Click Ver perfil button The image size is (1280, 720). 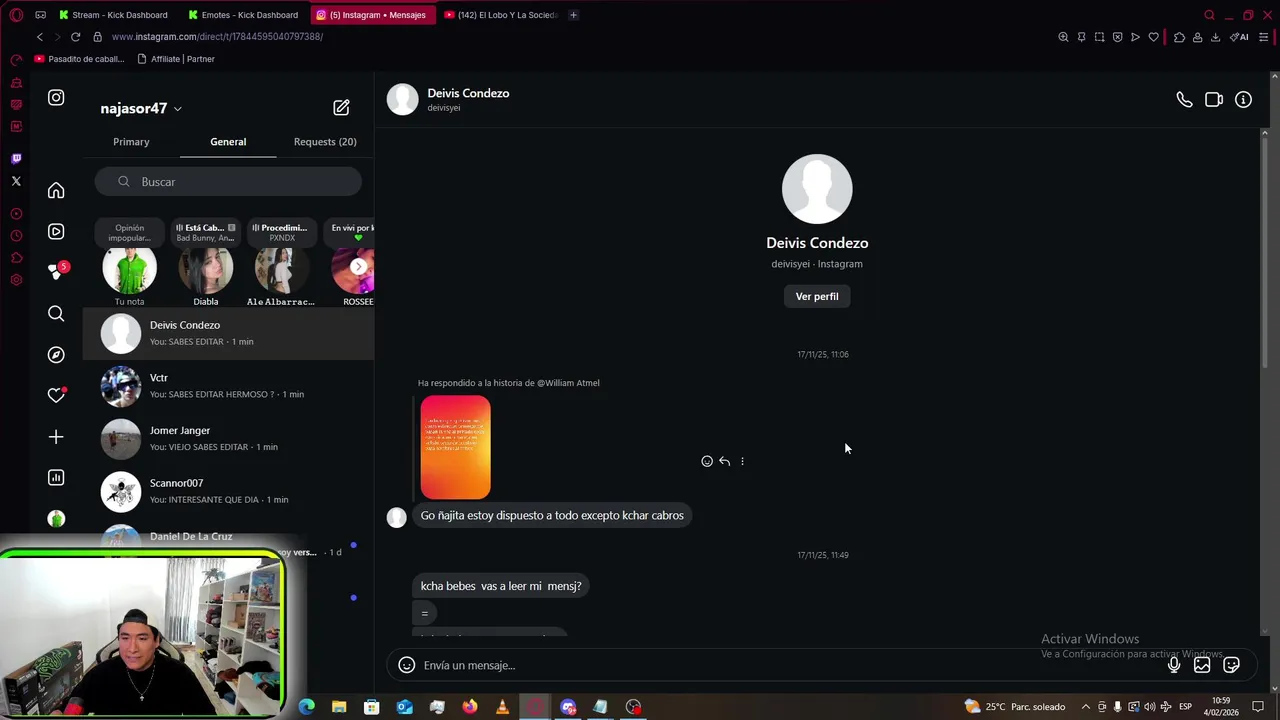(817, 296)
